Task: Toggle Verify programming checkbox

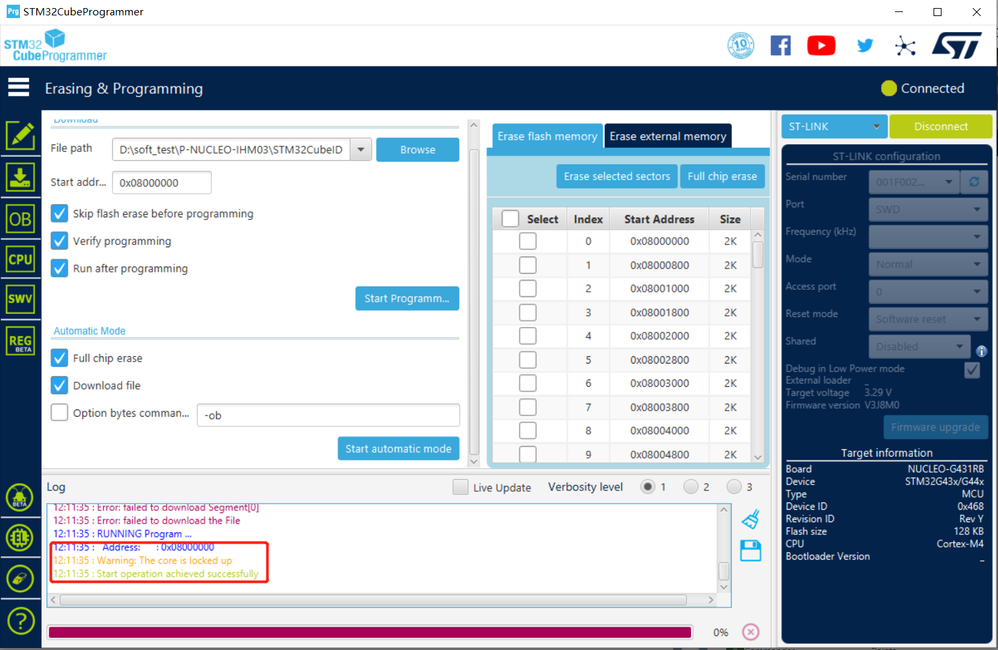Action: pos(59,241)
